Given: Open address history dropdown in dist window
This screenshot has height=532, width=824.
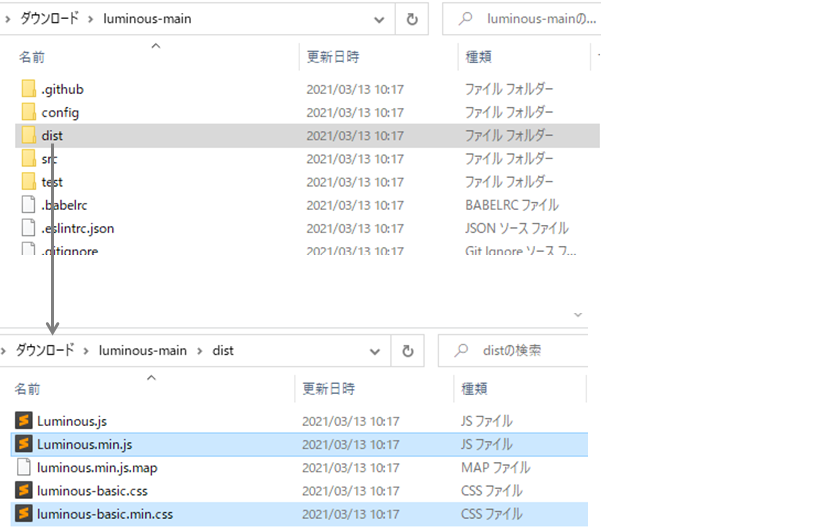Looking at the screenshot, I should point(375,352).
